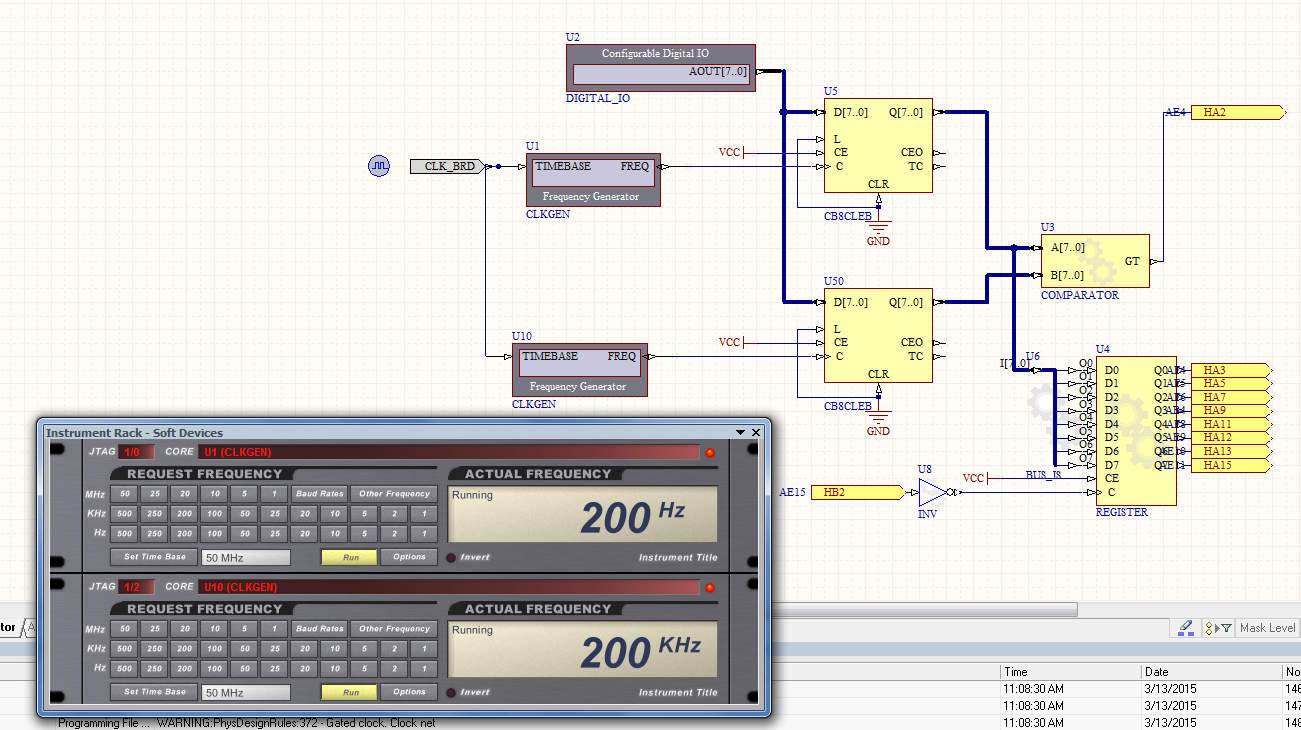This screenshot has height=730, width=1301.
Task: Open Baud Rates list for U1 CLKGEN
Action: click(319, 493)
